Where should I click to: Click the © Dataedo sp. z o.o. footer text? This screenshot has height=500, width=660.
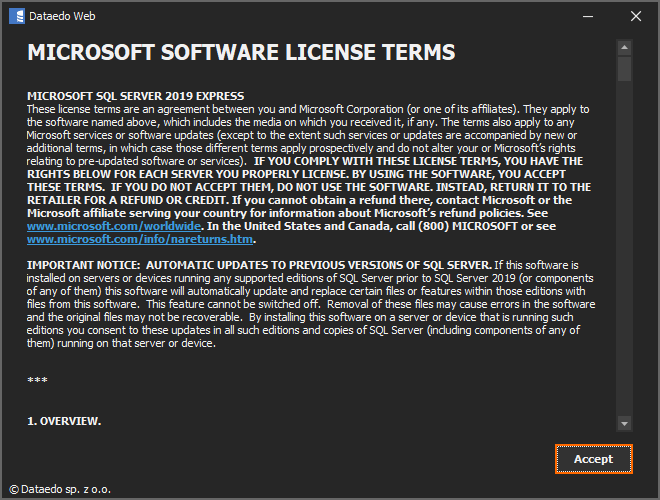[59, 490]
